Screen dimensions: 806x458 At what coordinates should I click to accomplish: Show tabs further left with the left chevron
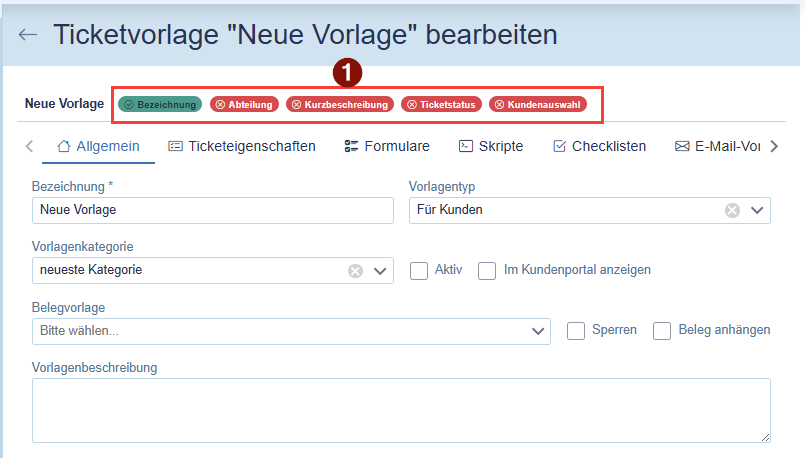coord(29,146)
